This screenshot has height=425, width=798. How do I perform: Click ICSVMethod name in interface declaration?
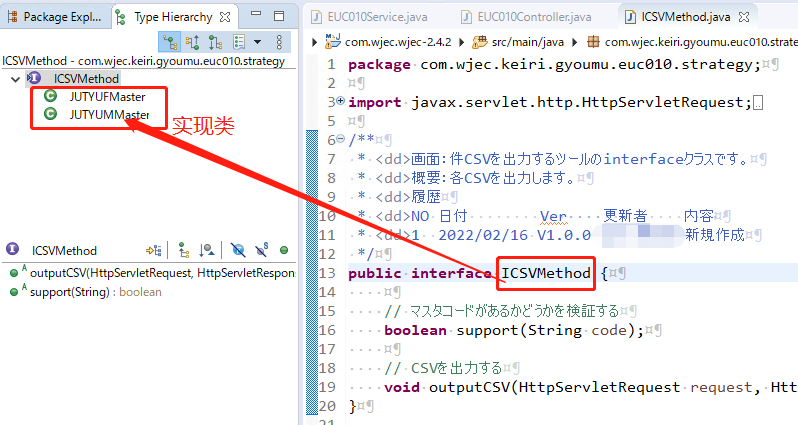pyautogui.click(x=546, y=273)
